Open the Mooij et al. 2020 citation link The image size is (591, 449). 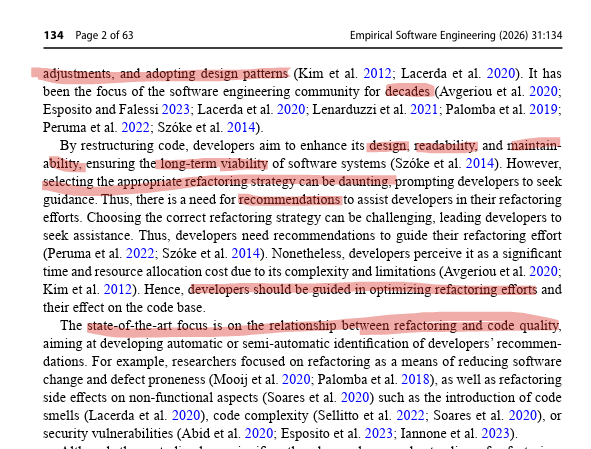[x=296, y=379]
